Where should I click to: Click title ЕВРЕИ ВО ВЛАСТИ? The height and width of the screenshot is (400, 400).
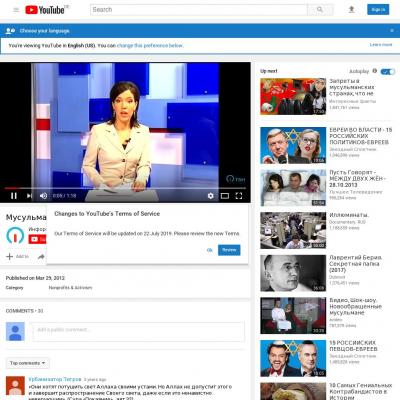[x=361, y=136]
